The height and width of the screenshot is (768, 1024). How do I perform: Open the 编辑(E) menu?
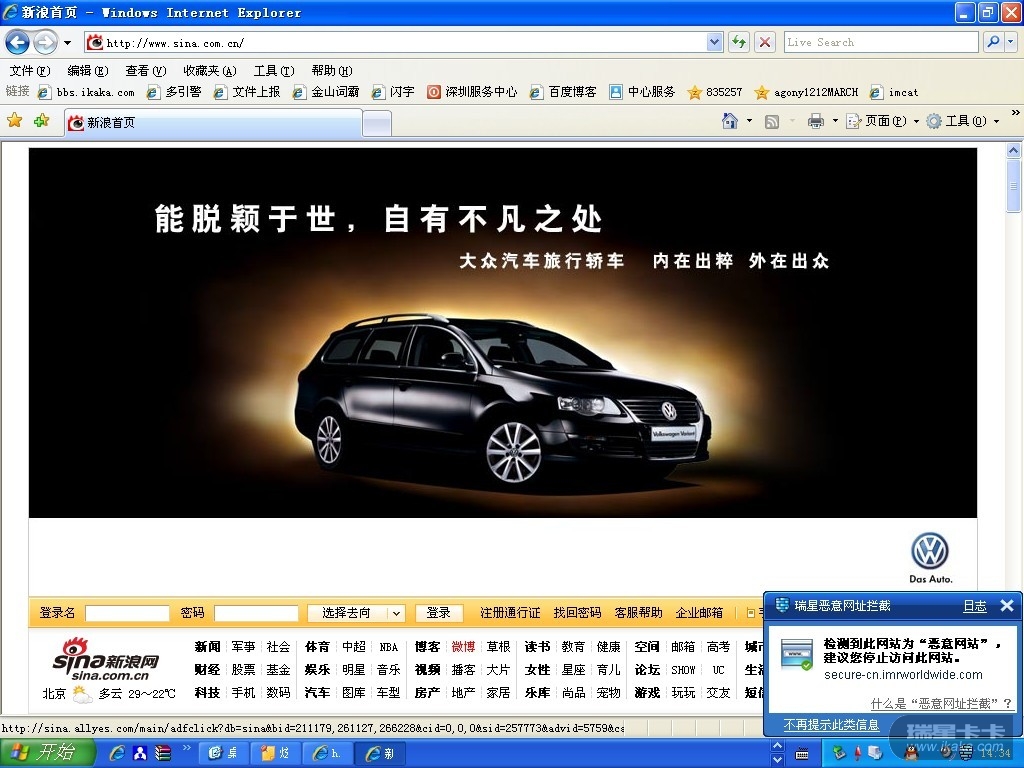click(88, 71)
